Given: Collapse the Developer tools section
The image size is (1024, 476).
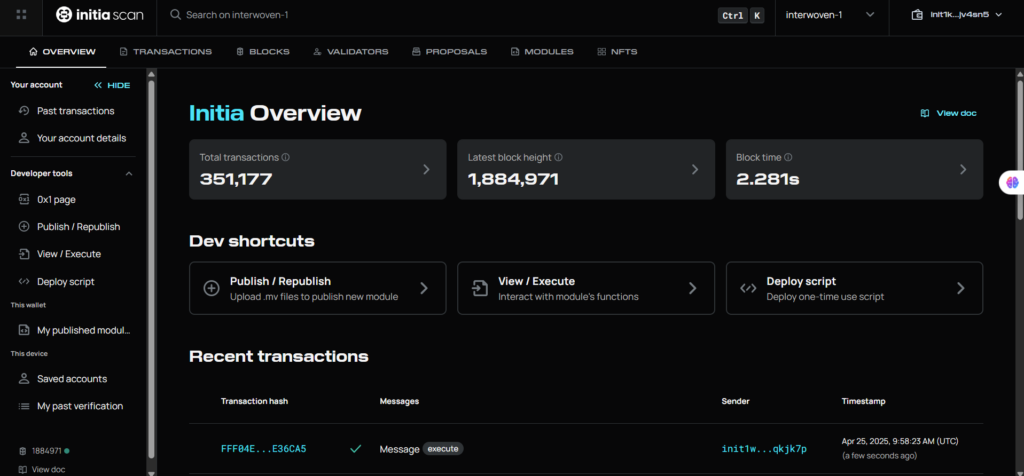Looking at the screenshot, I should click(x=129, y=174).
